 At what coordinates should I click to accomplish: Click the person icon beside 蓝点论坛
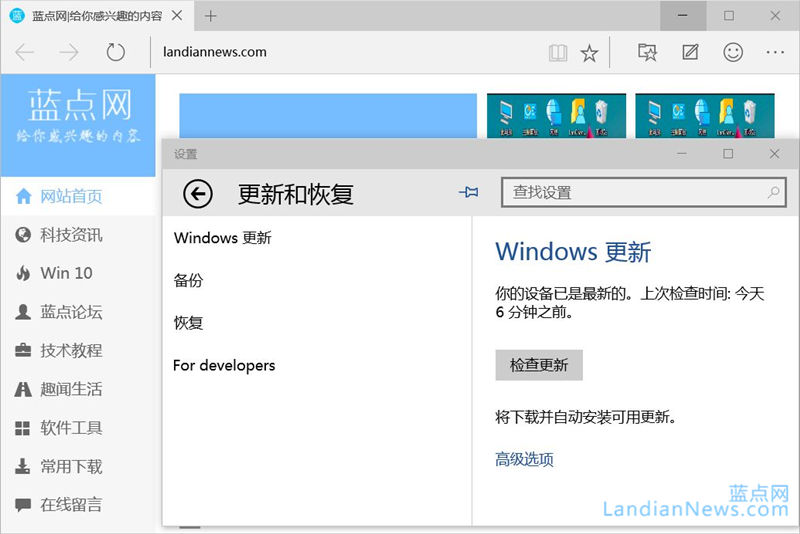click(23, 312)
